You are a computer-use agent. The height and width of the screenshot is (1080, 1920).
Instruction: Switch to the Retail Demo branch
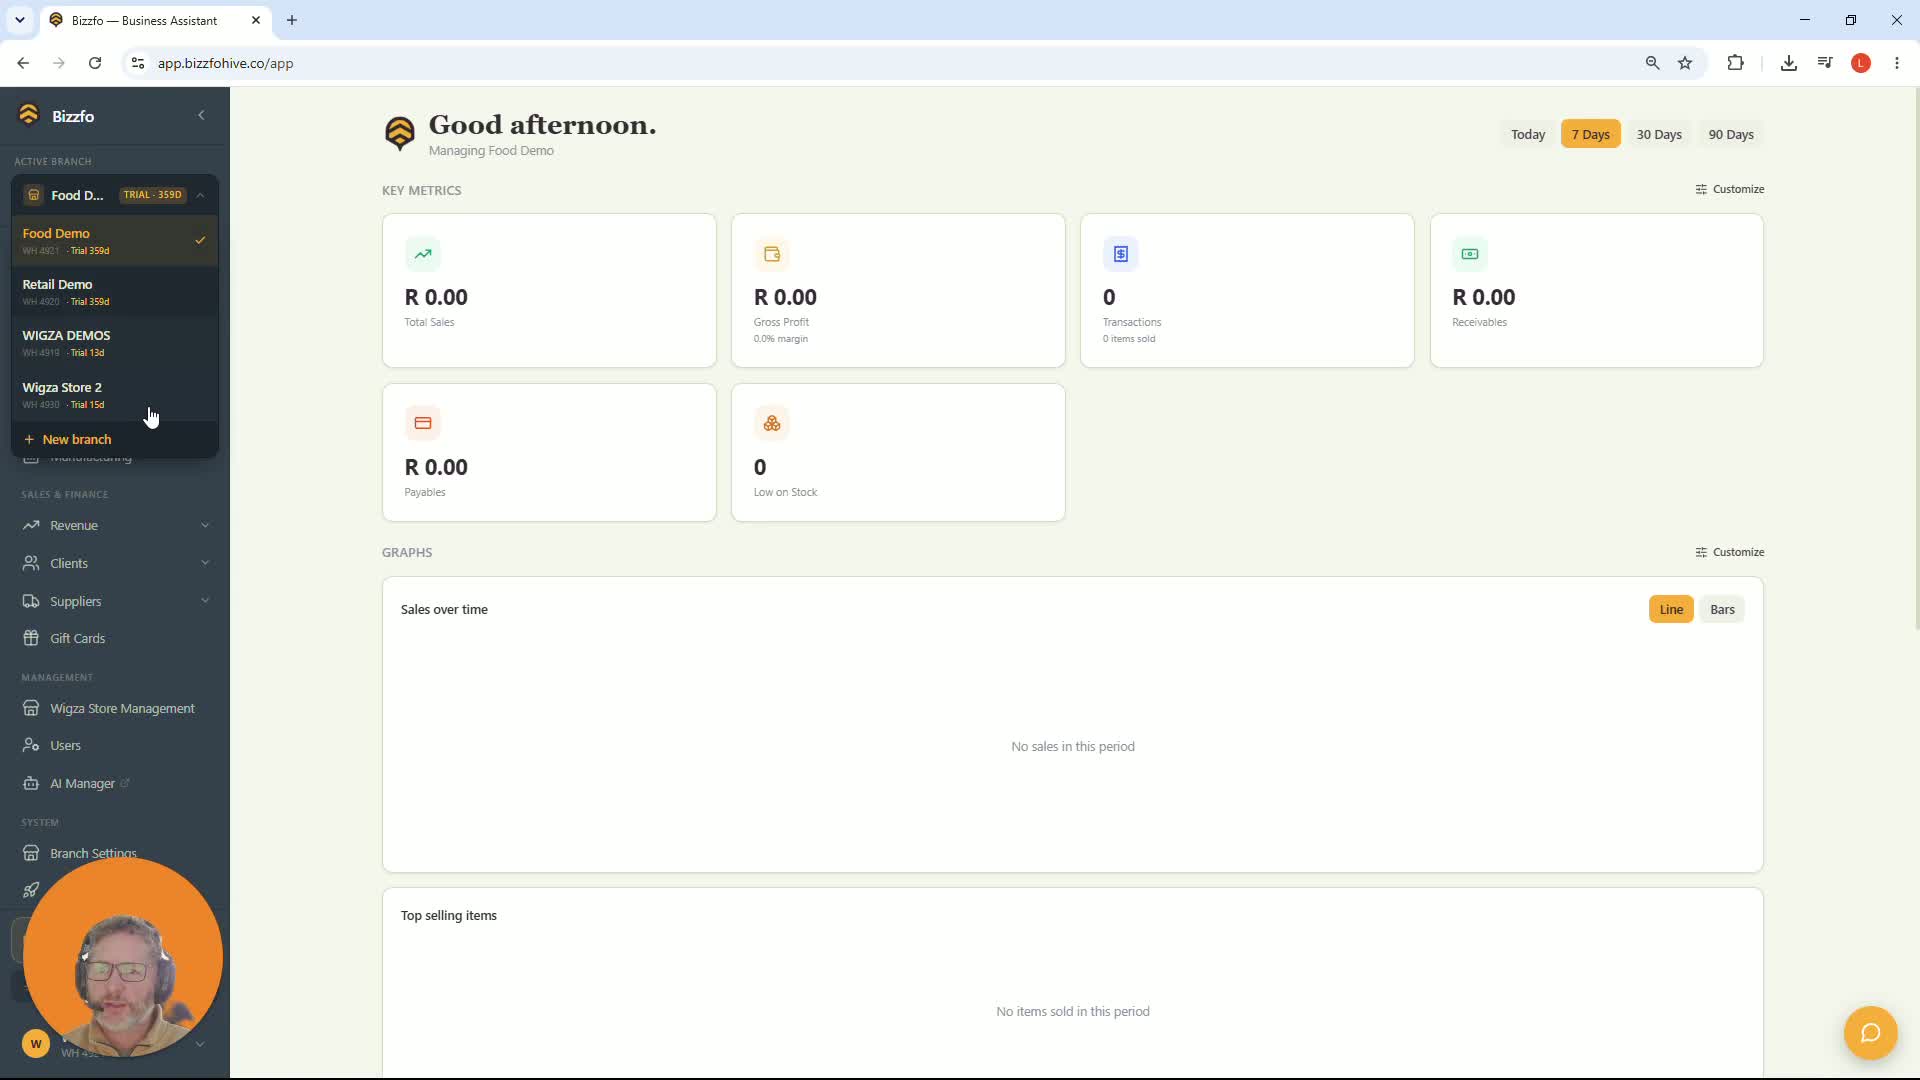tap(115, 292)
